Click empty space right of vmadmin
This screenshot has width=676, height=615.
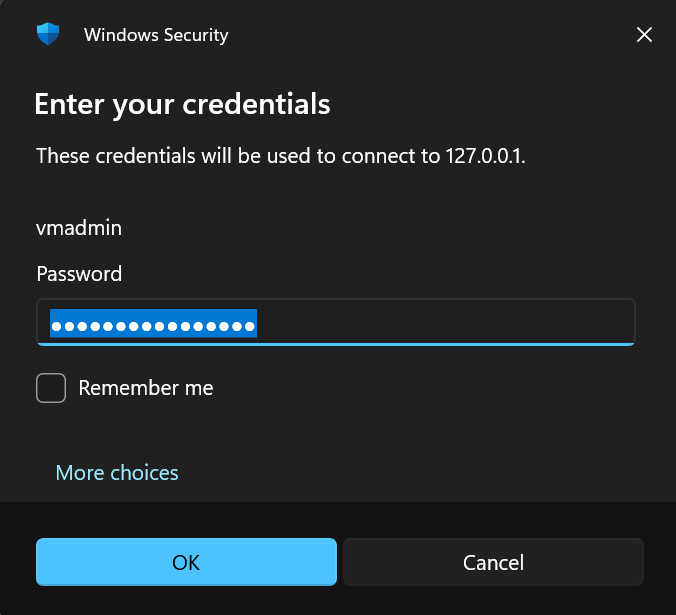point(380,228)
